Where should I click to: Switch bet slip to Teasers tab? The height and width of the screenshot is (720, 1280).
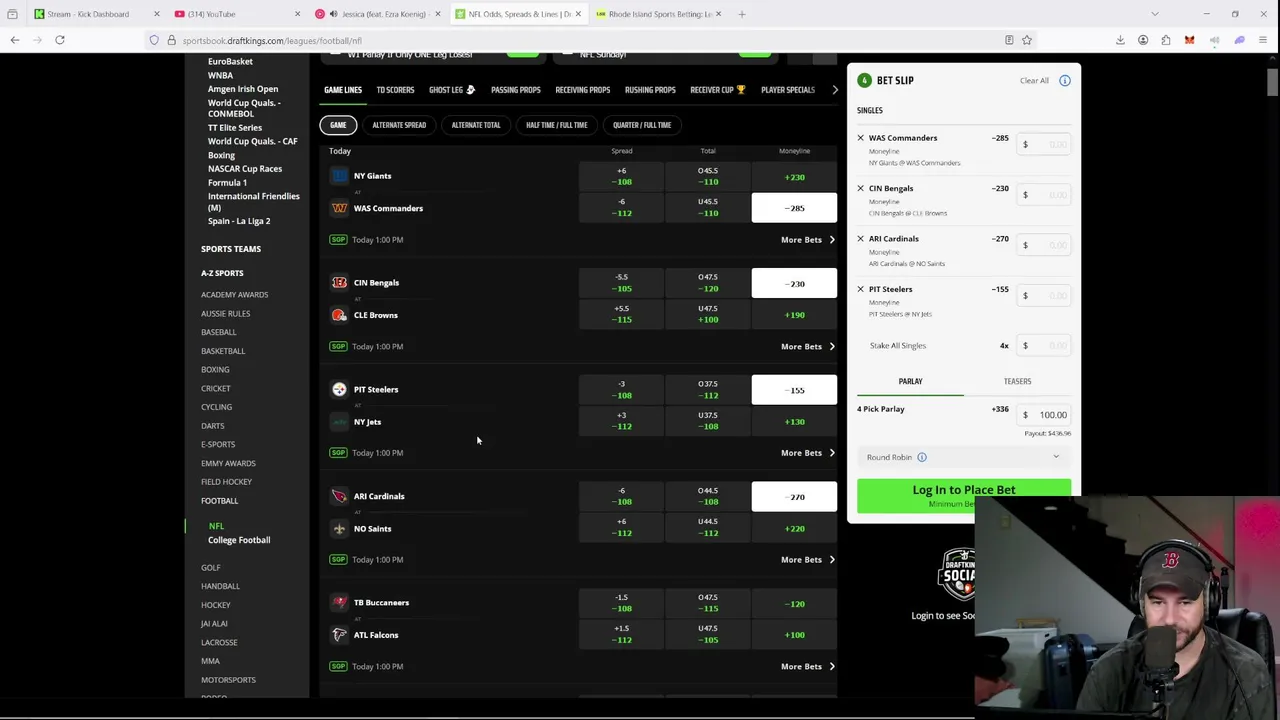point(1017,381)
